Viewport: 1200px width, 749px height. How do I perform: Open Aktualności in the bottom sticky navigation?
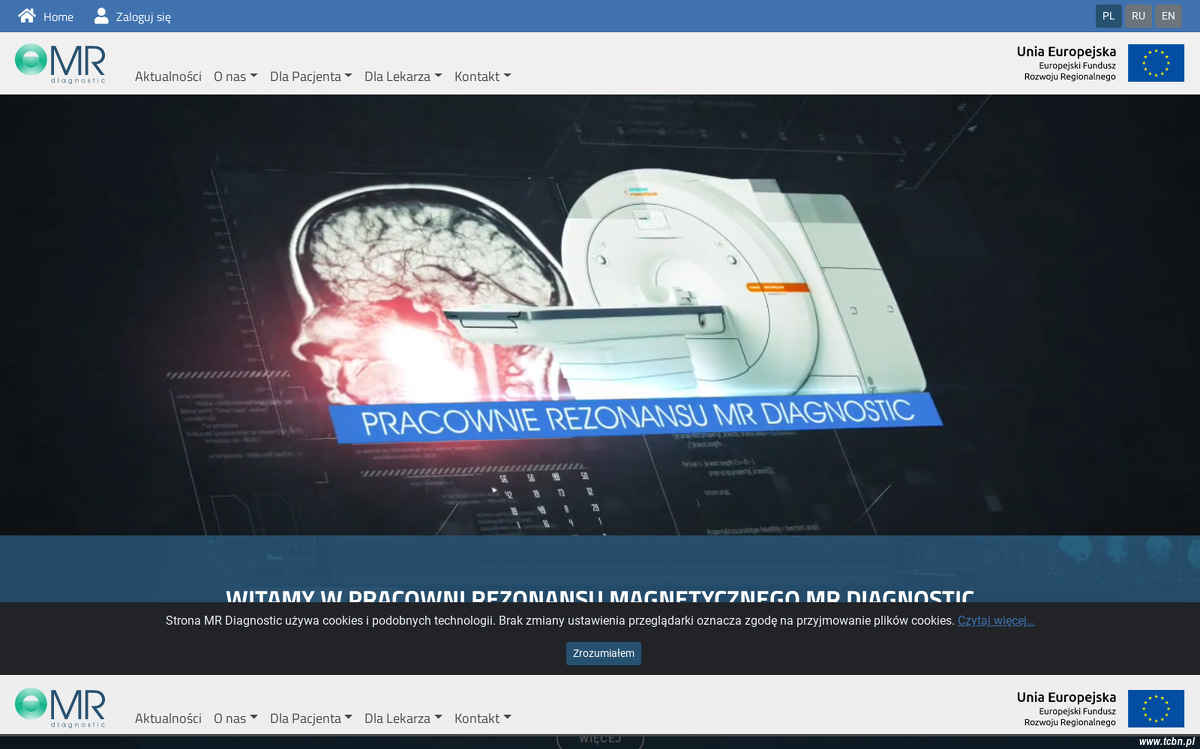pyautogui.click(x=168, y=718)
